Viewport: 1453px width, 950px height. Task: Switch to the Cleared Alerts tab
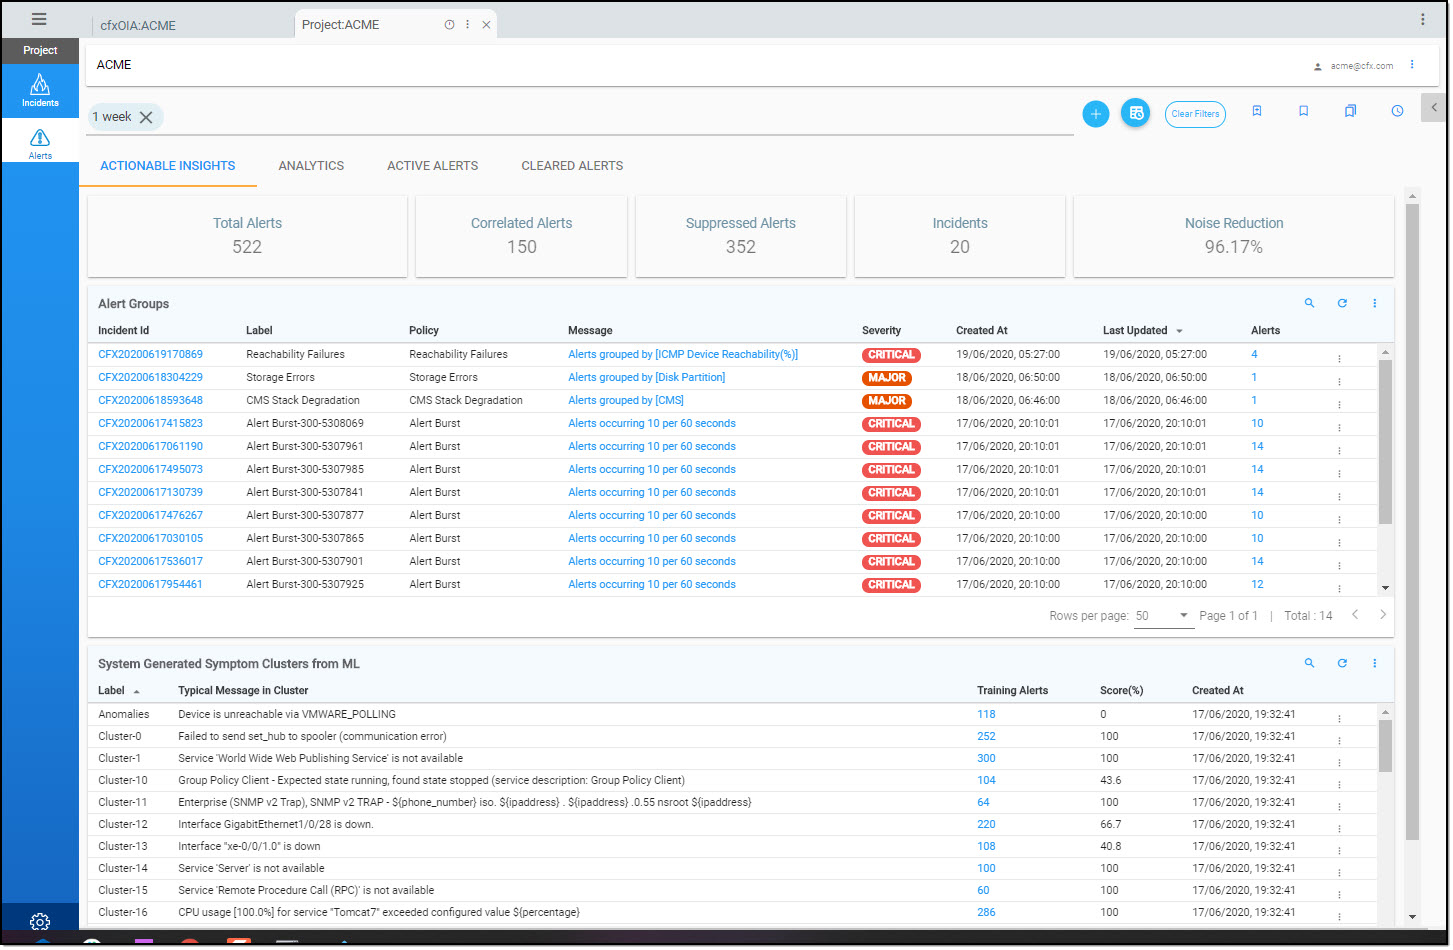tap(572, 166)
